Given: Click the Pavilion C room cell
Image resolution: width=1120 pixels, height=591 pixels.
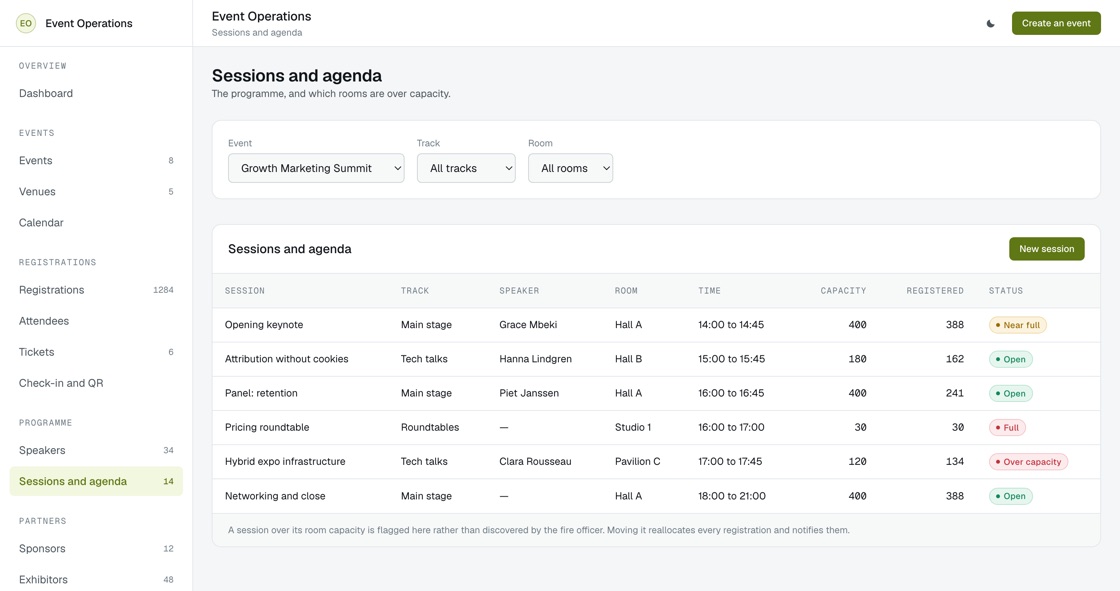Looking at the screenshot, I should coord(638,462).
